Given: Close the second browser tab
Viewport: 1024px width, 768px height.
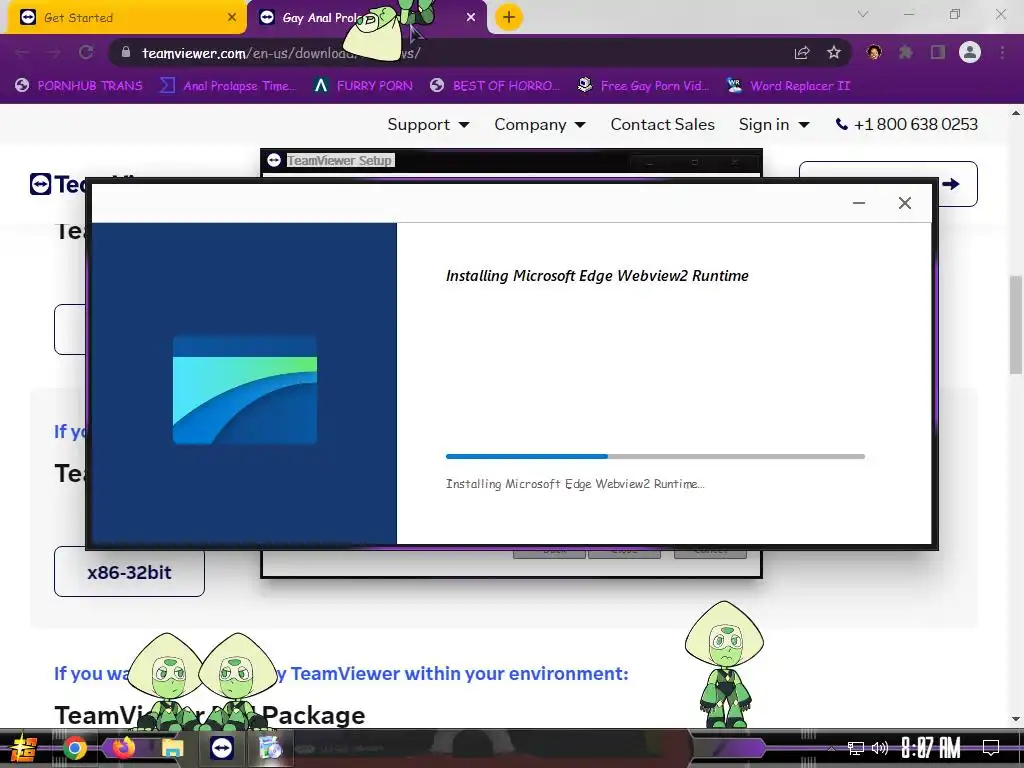Looking at the screenshot, I should pos(471,18).
